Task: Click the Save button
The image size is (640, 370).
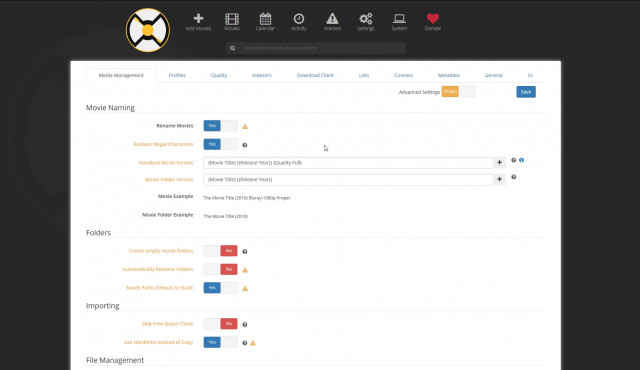Action: point(526,92)
